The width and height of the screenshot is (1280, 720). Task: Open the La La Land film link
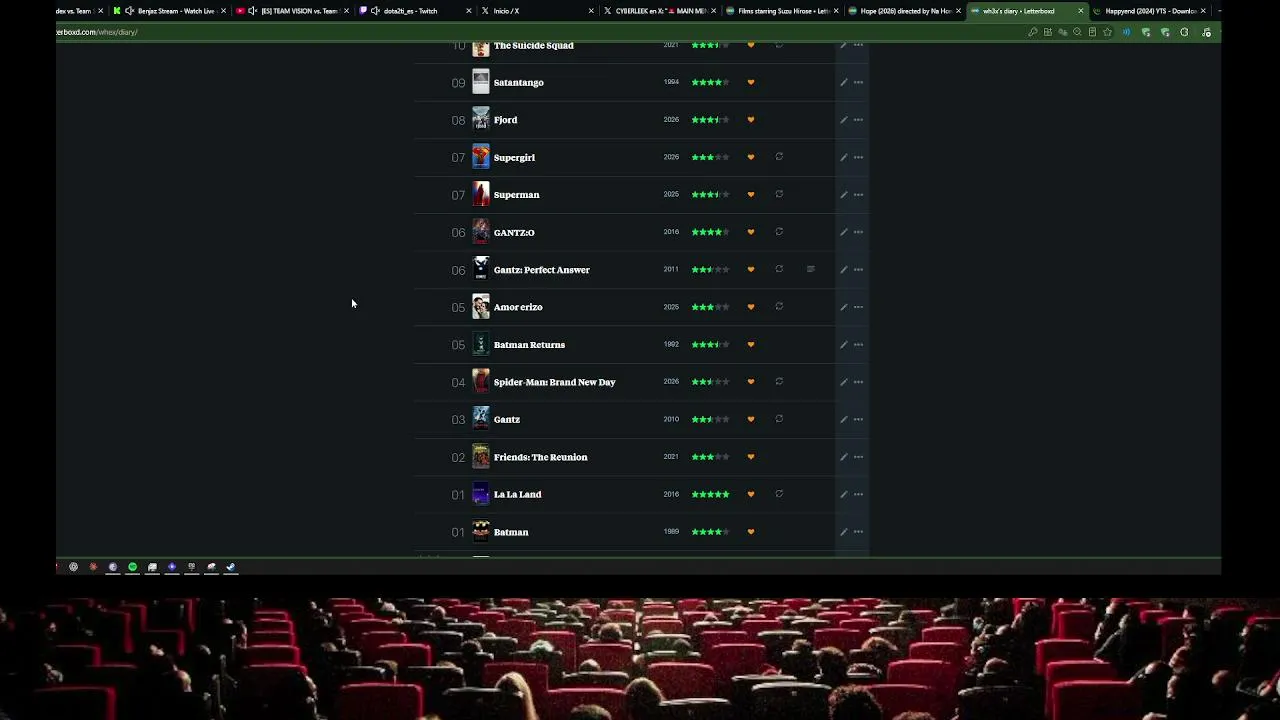click(x=517, y=494)
